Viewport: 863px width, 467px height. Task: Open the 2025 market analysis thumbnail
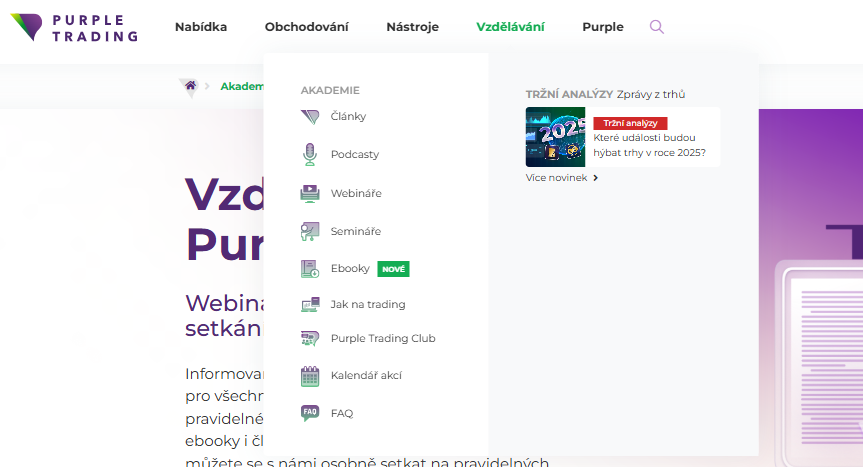555,137
